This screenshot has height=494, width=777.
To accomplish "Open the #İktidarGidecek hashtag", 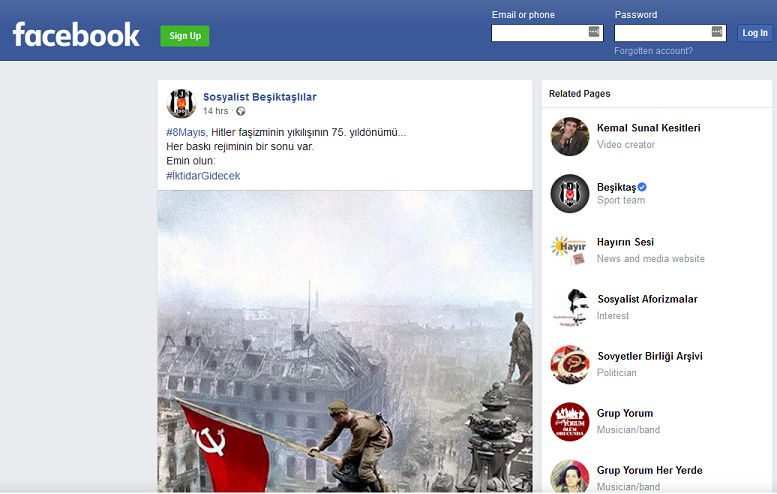I will coord(203,175).
